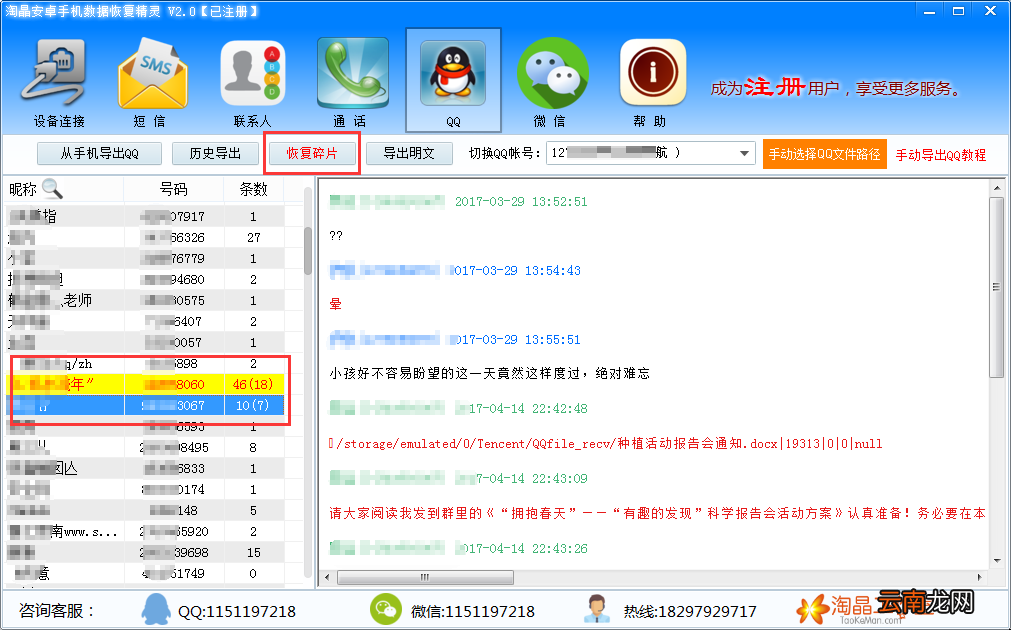Click the 微信:1151197218 support text
The image size is (1011, 630).
pos(473,611)
